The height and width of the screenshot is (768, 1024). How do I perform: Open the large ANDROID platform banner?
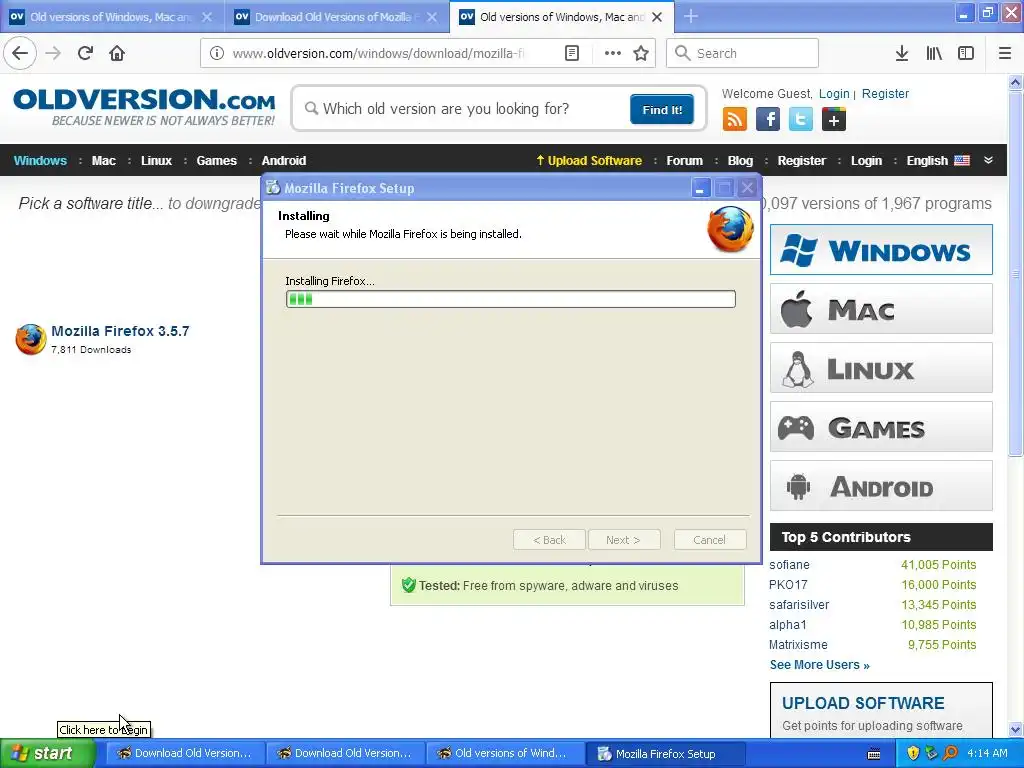click(881, 486)
